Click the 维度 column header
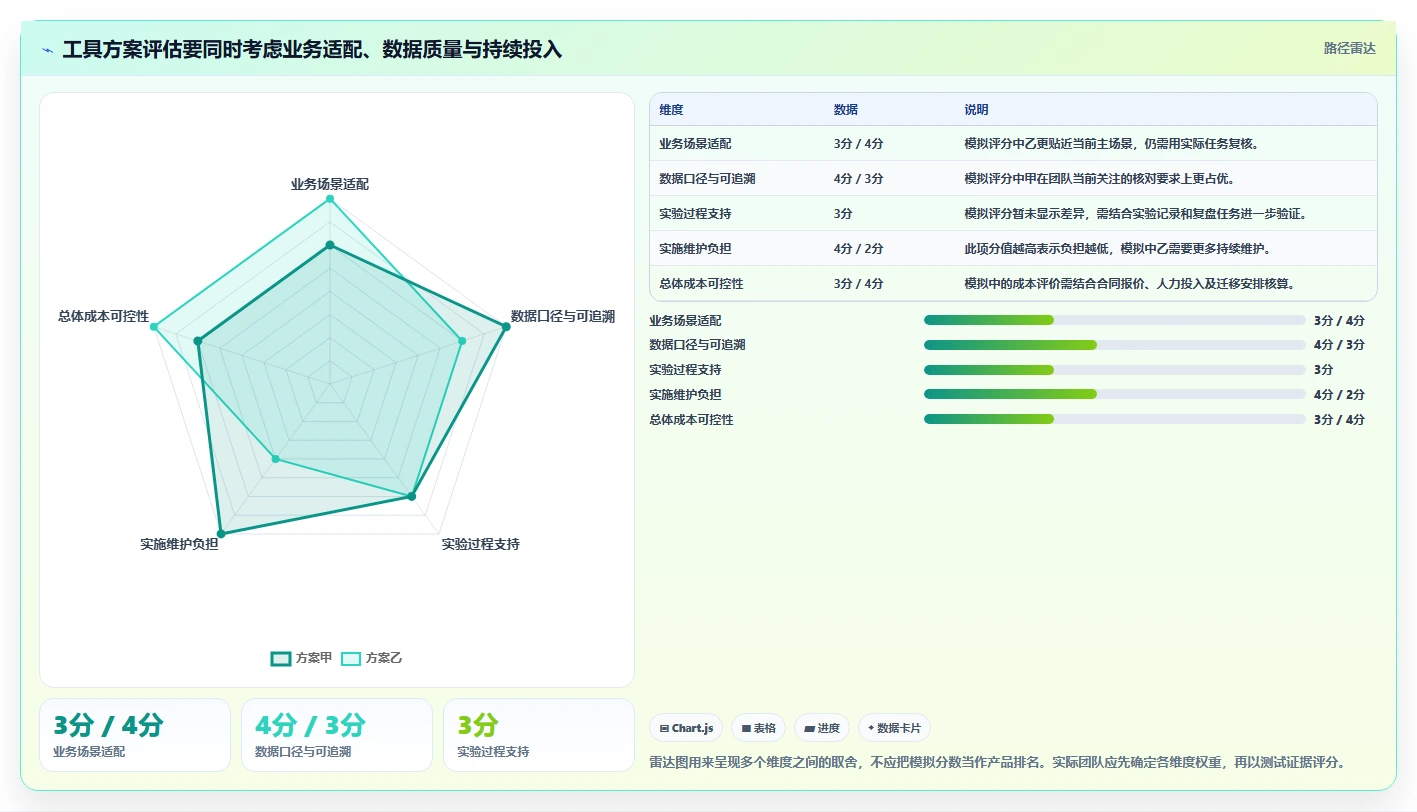1417x812 pixels. (x=671, y=110)
